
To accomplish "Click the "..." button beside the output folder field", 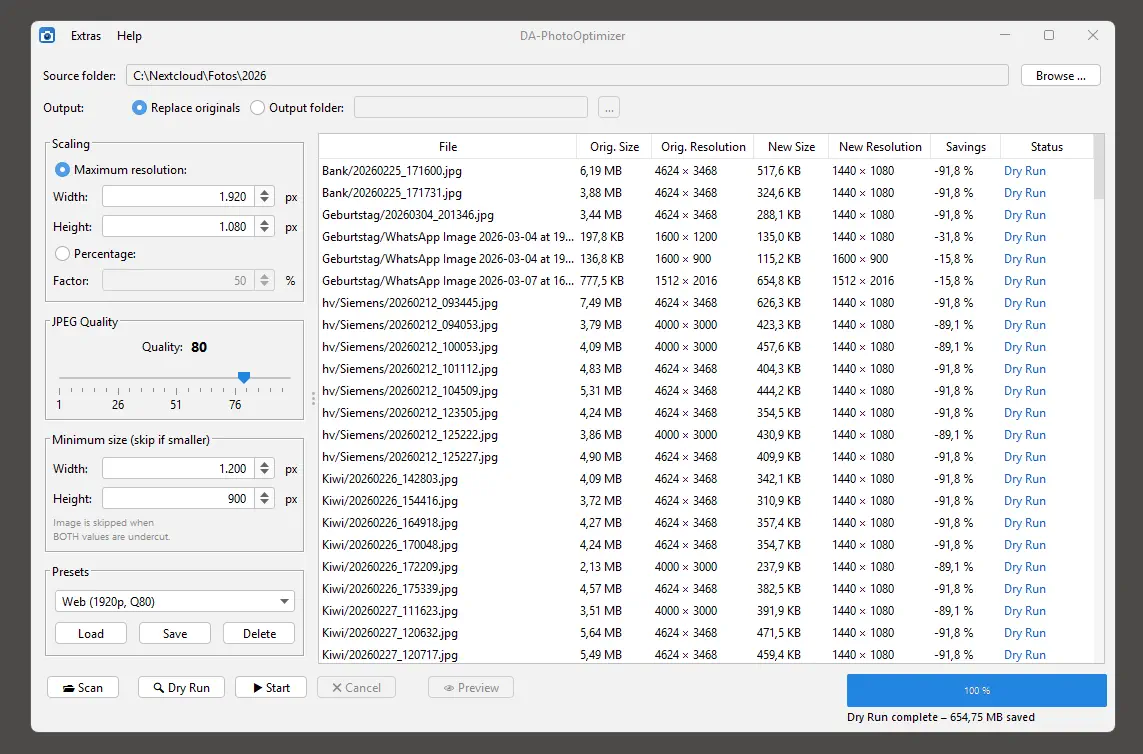I will click(608, 107).
